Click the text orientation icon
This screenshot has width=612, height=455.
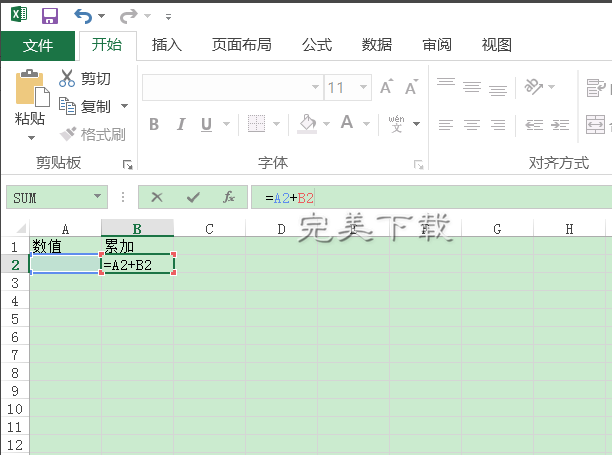[534, 87]
